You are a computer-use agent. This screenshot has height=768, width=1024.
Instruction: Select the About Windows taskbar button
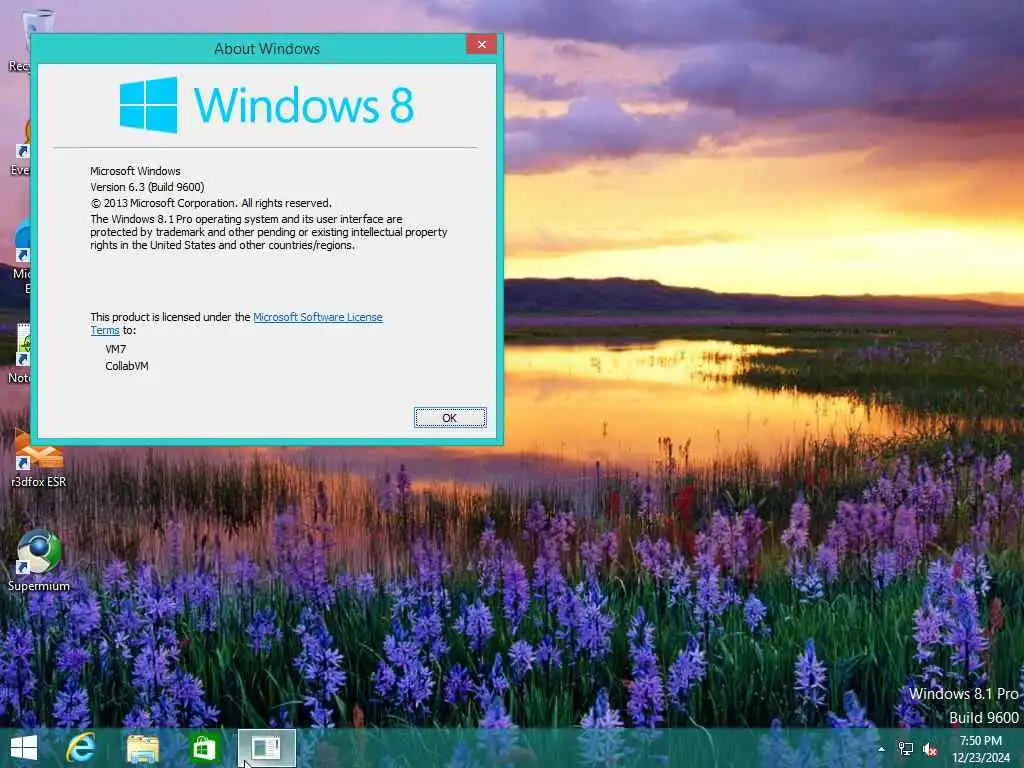(x=266, y=748)
